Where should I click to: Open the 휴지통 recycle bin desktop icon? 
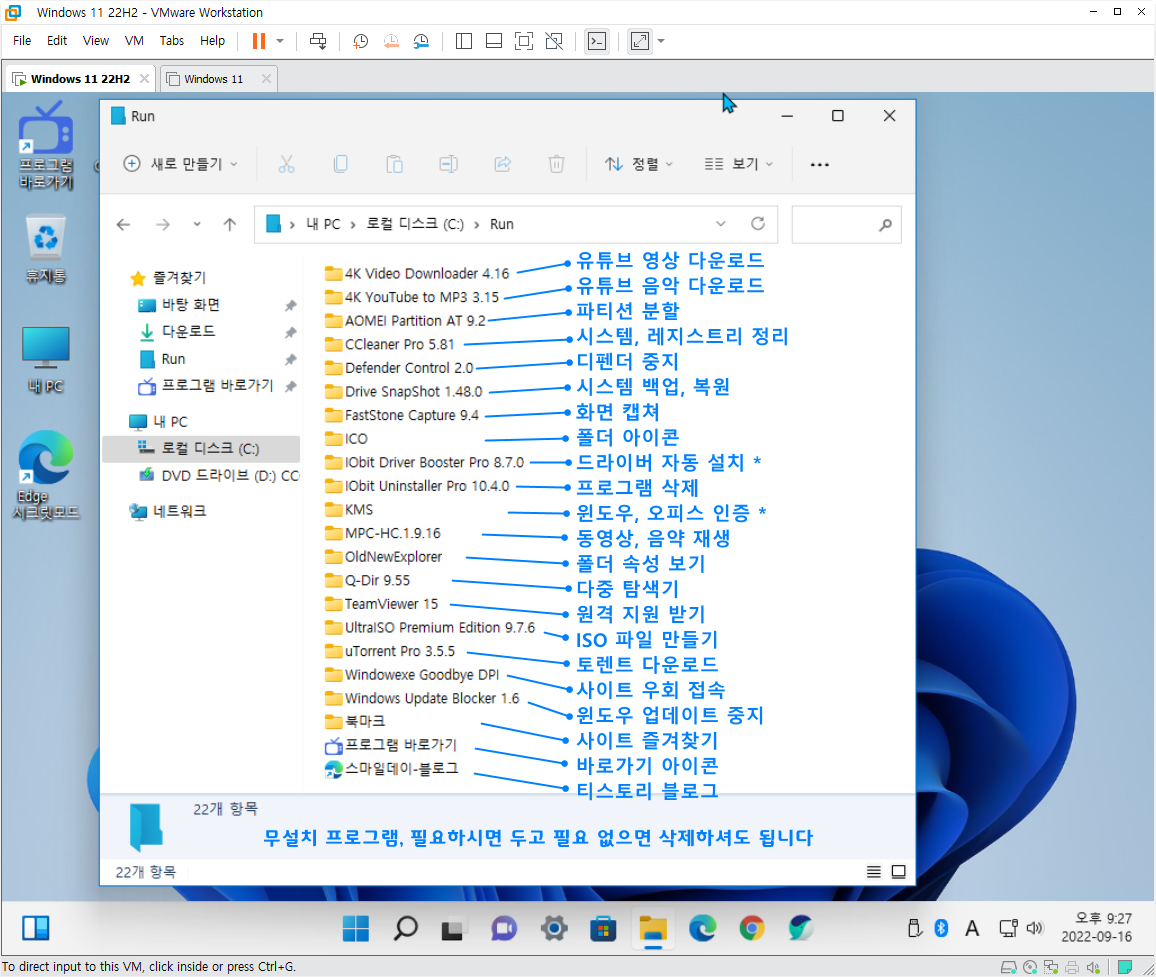(x=46, y=248)
